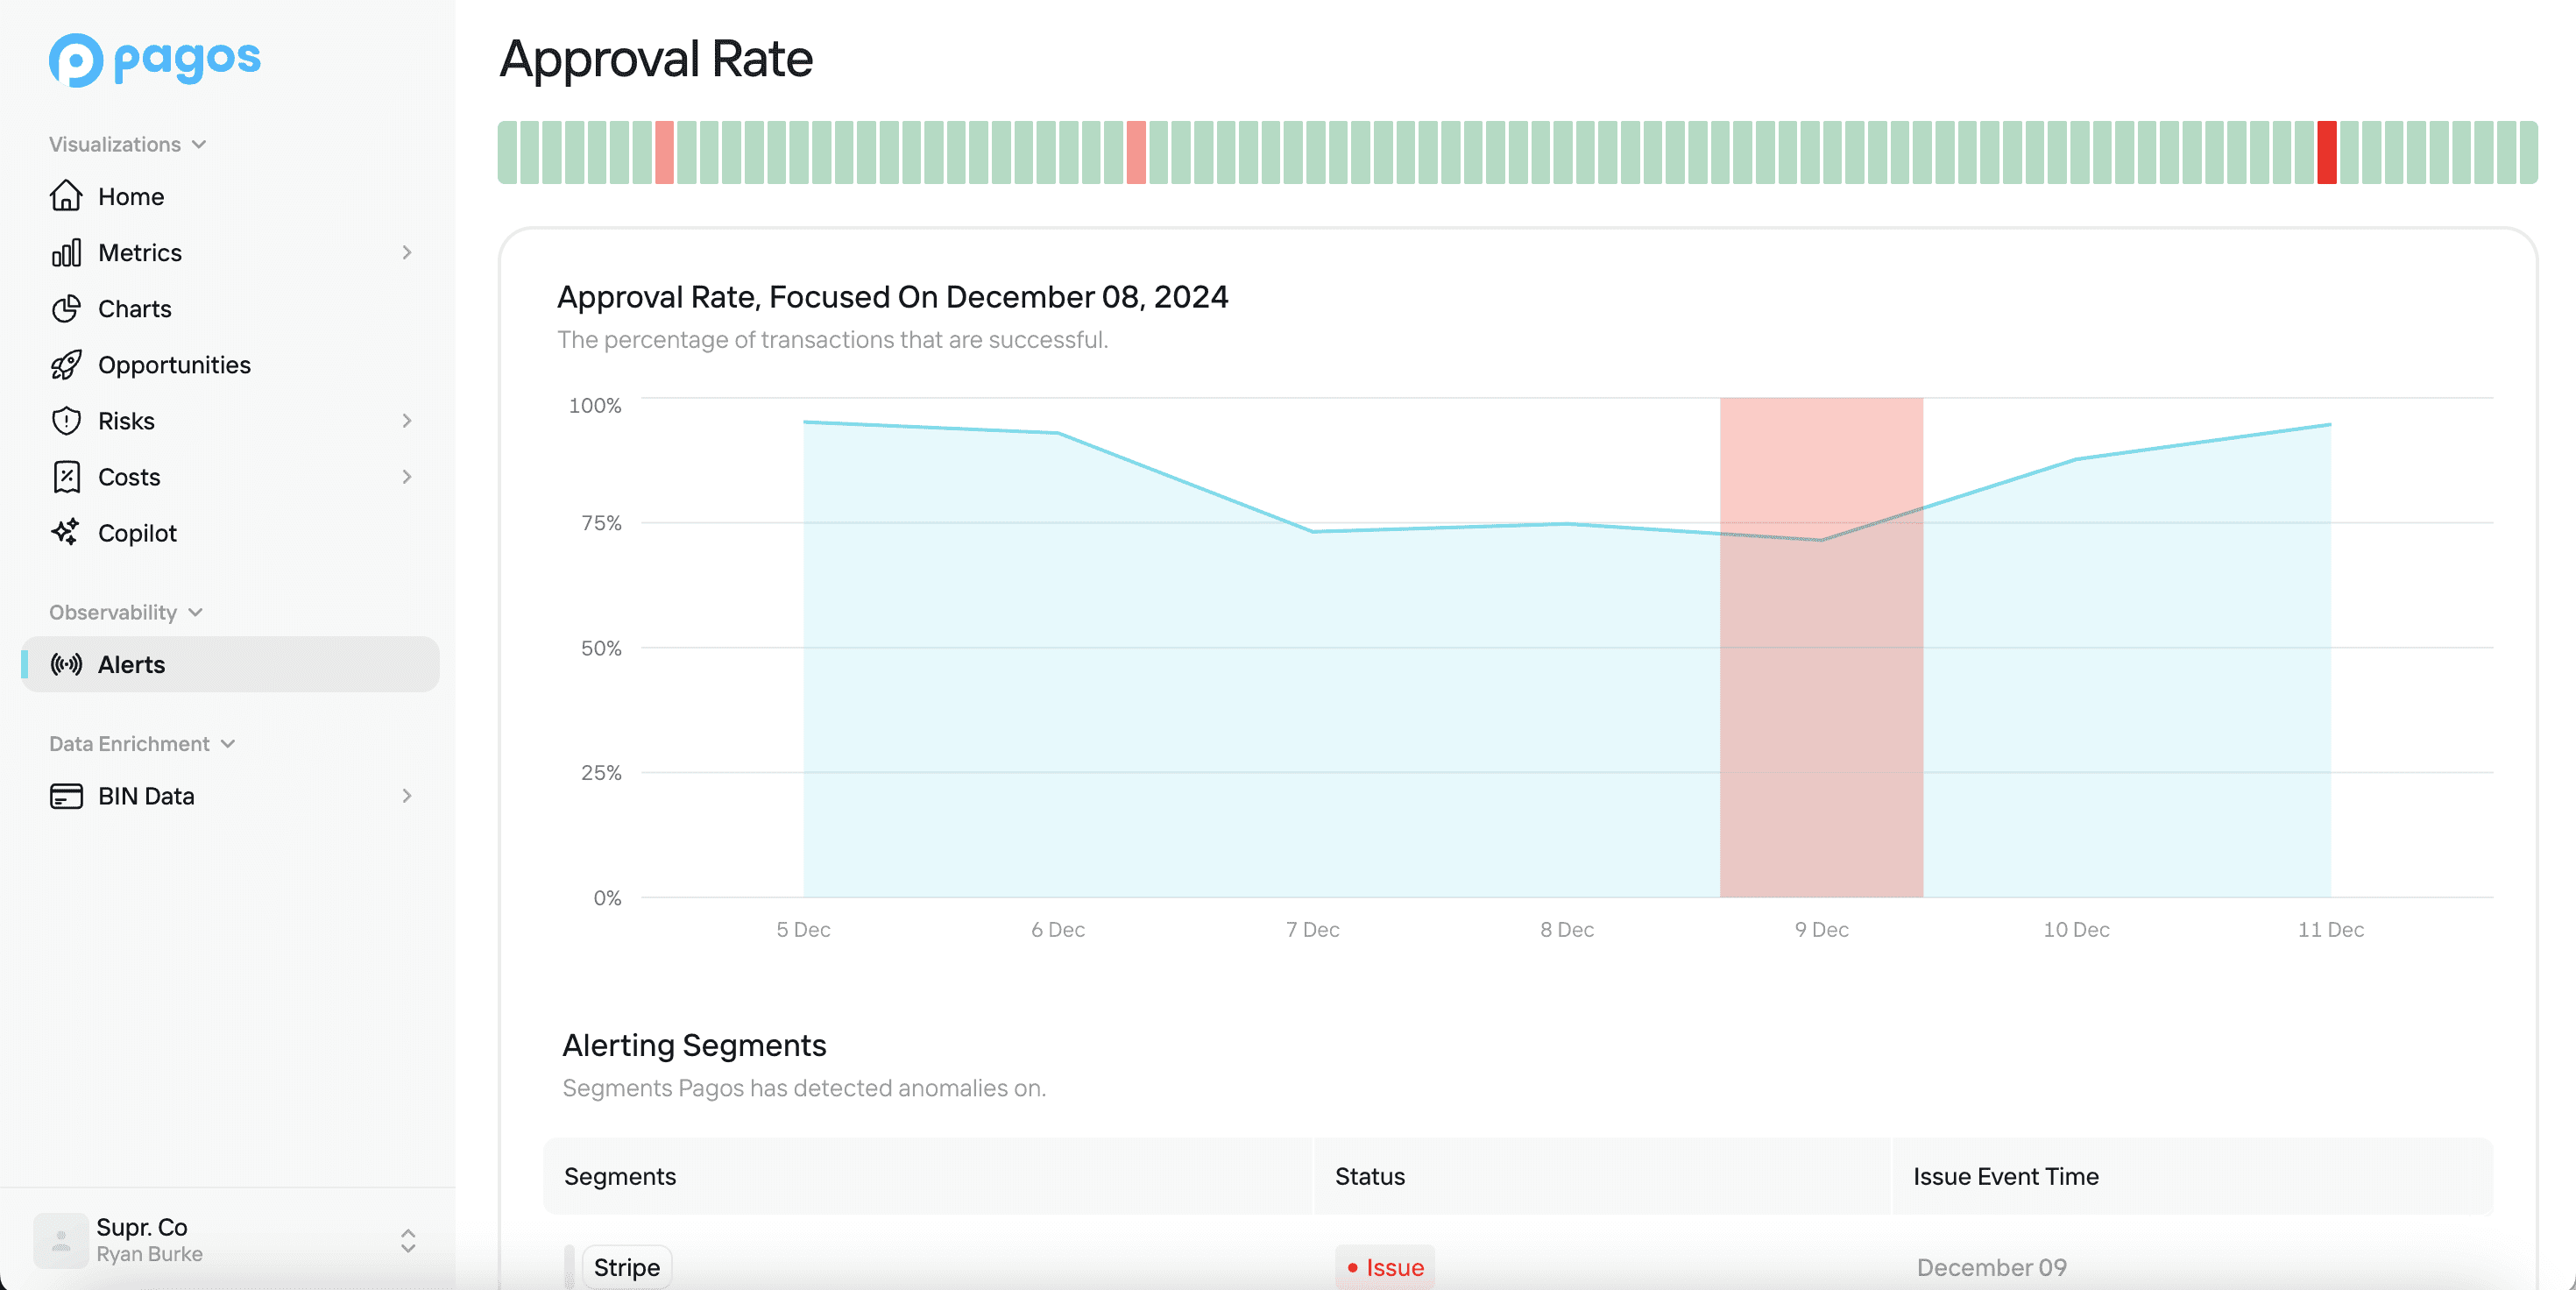Click the Risks shield icon
The height and width of the screenshot is (1290, 2576).
(x=65, y=420)
